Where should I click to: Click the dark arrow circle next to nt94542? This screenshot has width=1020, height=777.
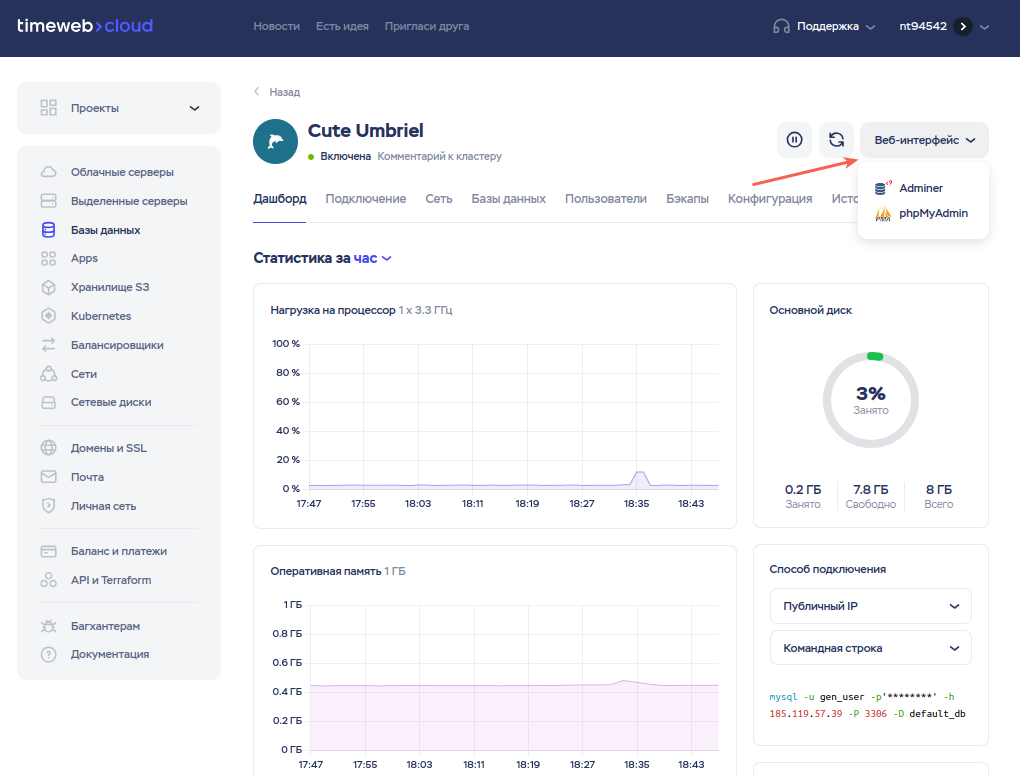[x=963, y=26]
